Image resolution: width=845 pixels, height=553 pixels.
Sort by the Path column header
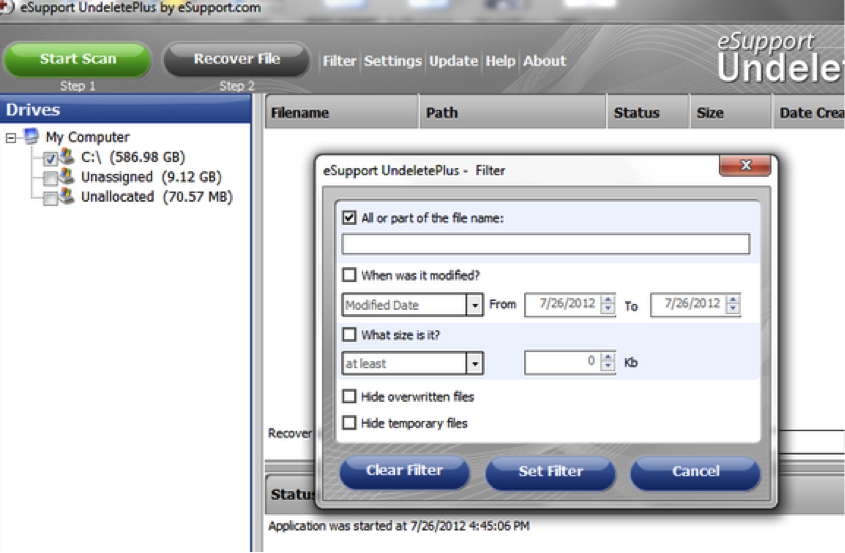[512, 112]
